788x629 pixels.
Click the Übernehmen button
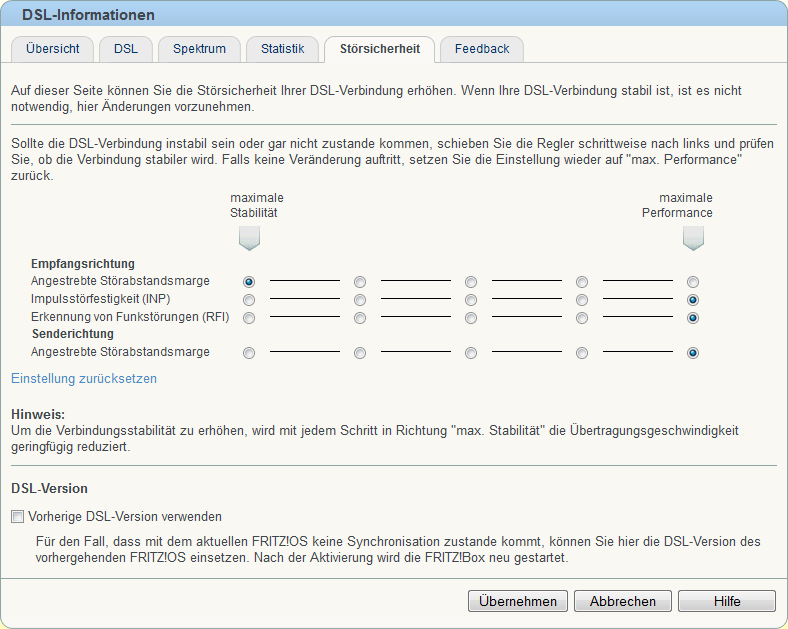(x=518, y=601)
